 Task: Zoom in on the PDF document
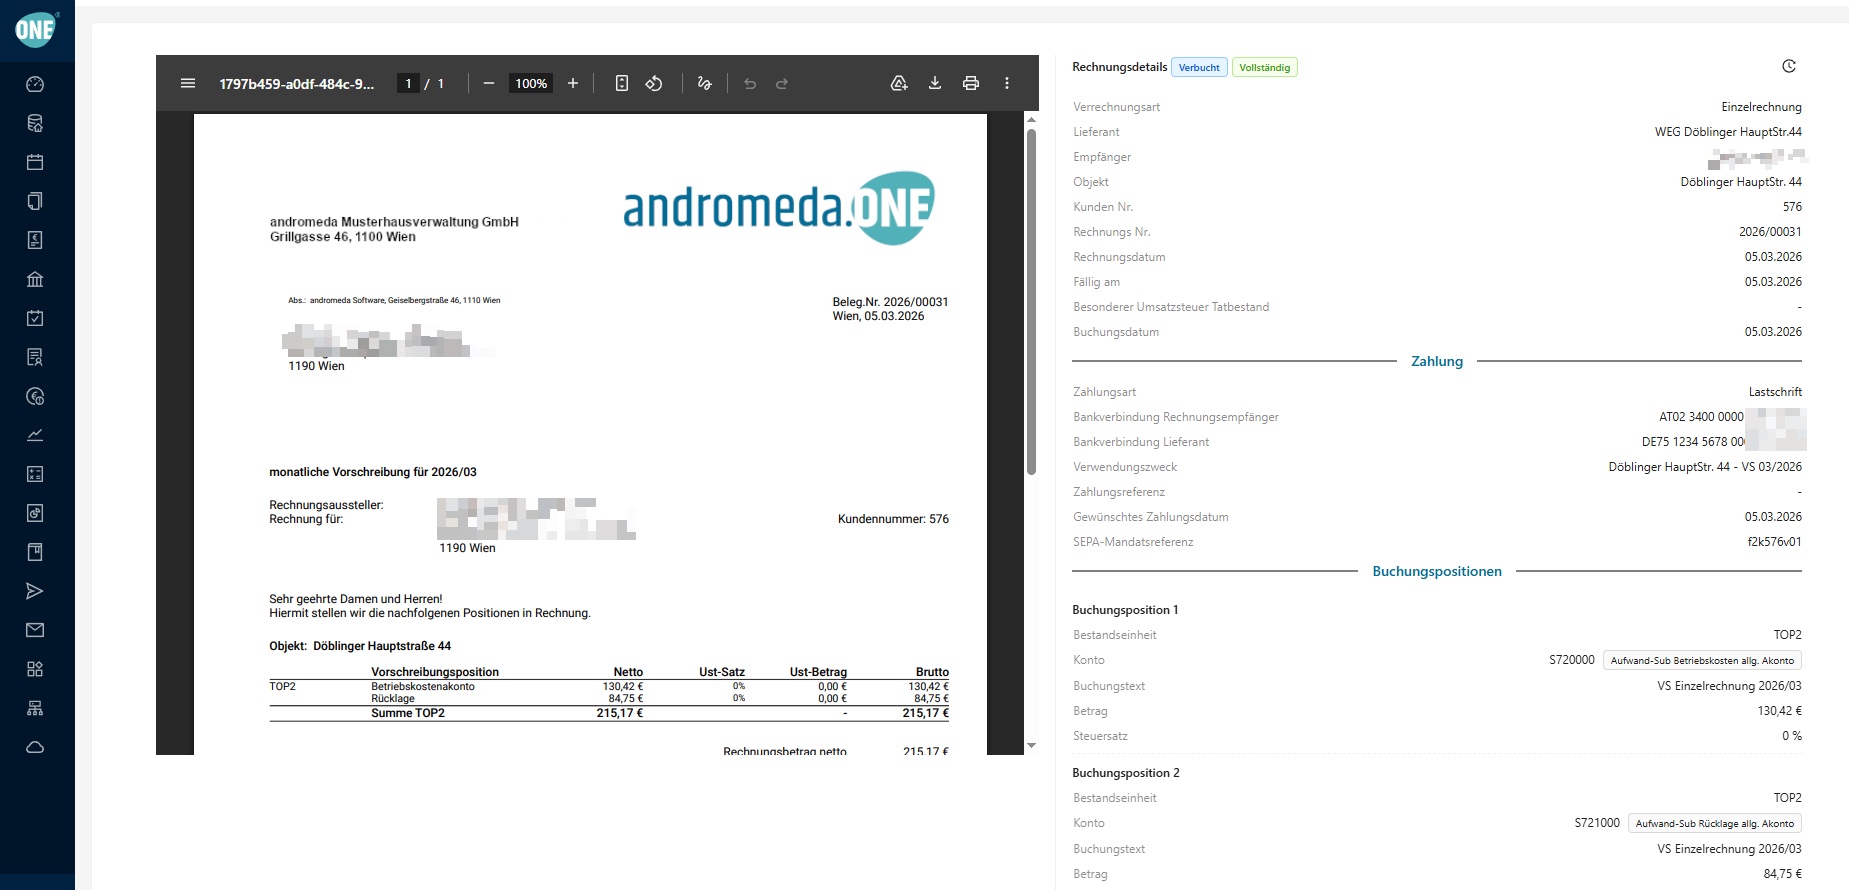[x=573, y=83]
